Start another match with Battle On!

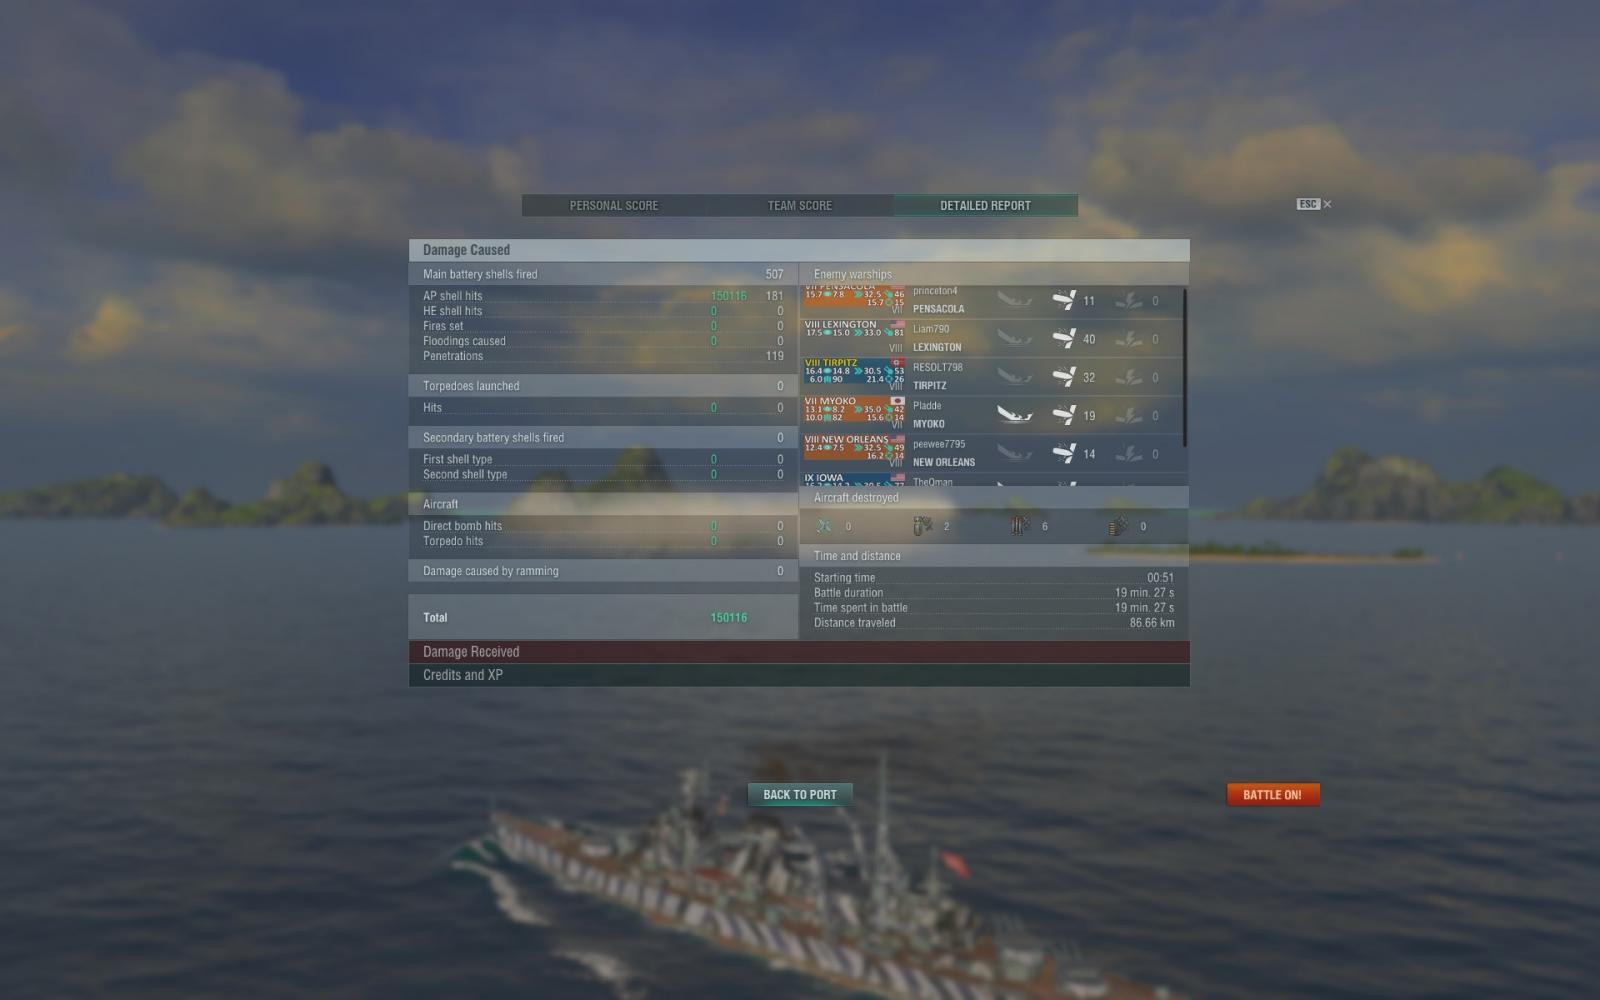[x=1273, y=795]
